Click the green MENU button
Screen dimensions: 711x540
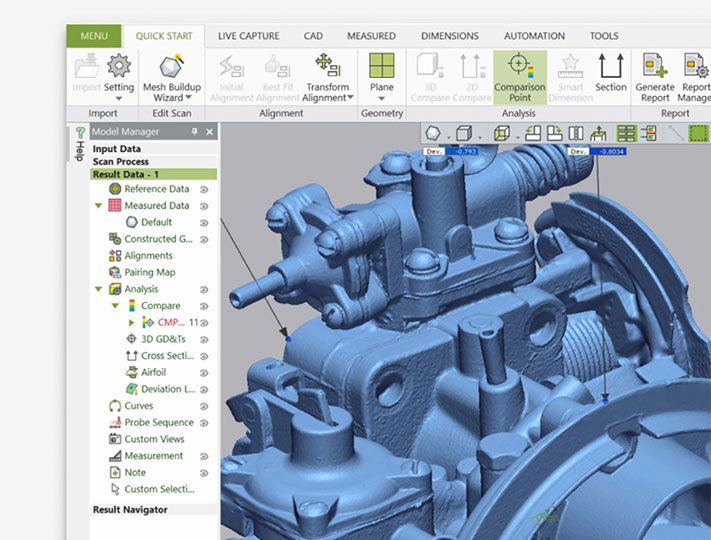(x=93, y=36)
